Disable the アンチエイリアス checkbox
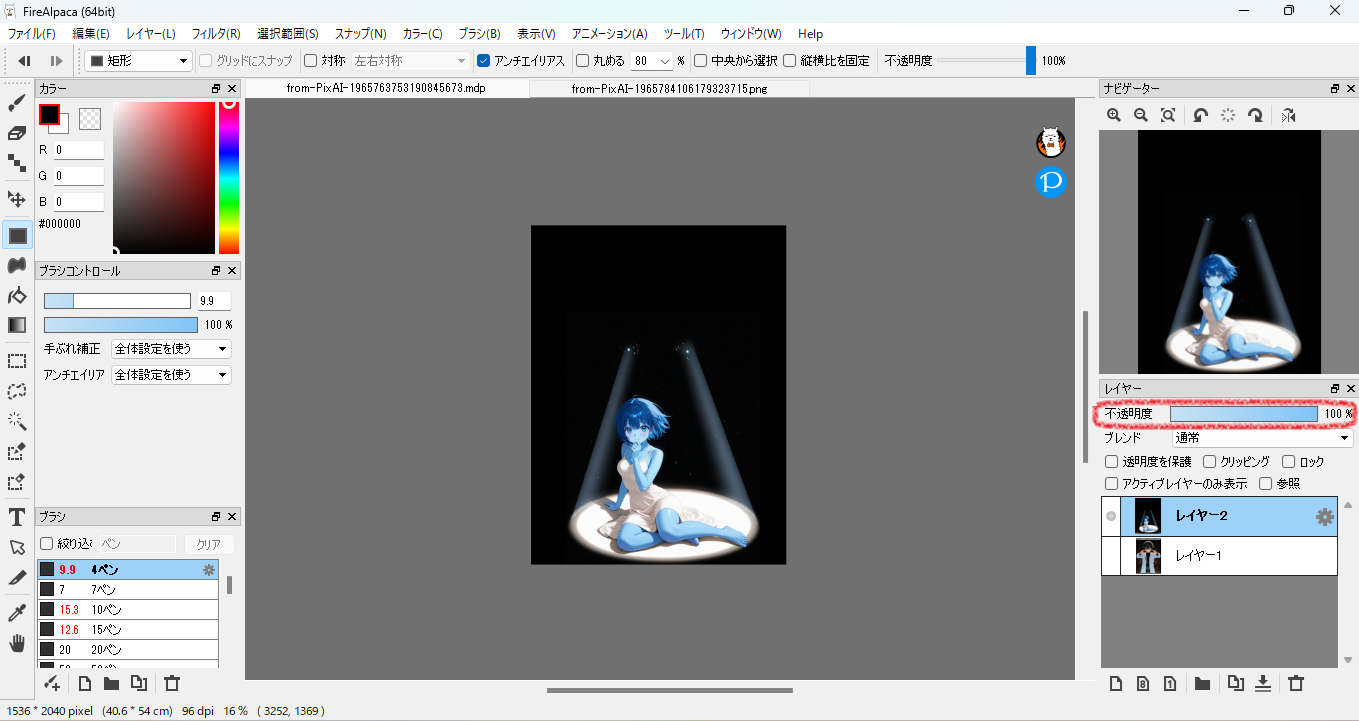The height and width of the screenshot is (721, 1359). pos(484,61)
